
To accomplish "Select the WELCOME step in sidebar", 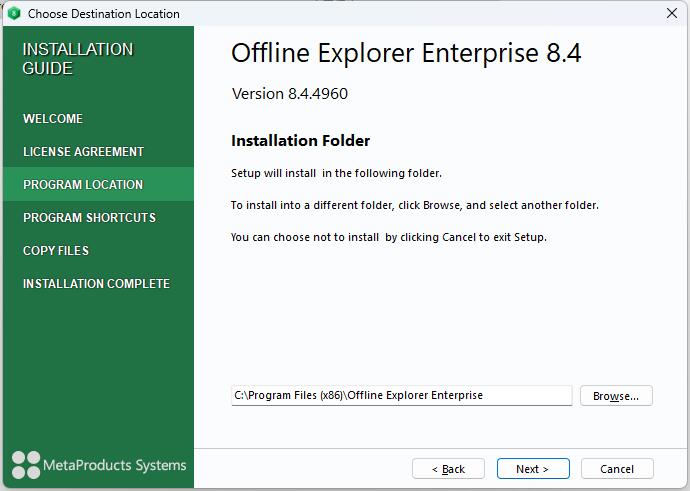I will [x=53, y=119].
